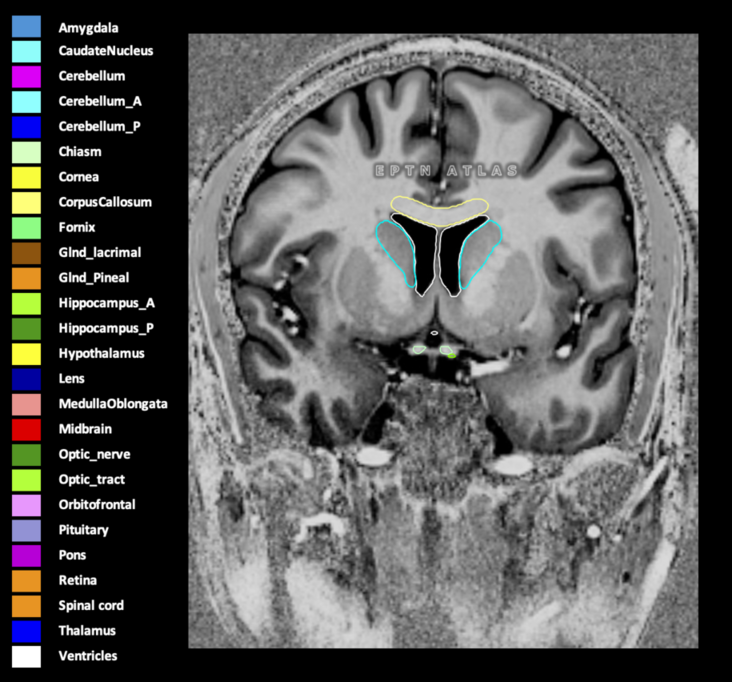Click the 'Pons' legend label
732x682 pixels.
click(72, 555)
